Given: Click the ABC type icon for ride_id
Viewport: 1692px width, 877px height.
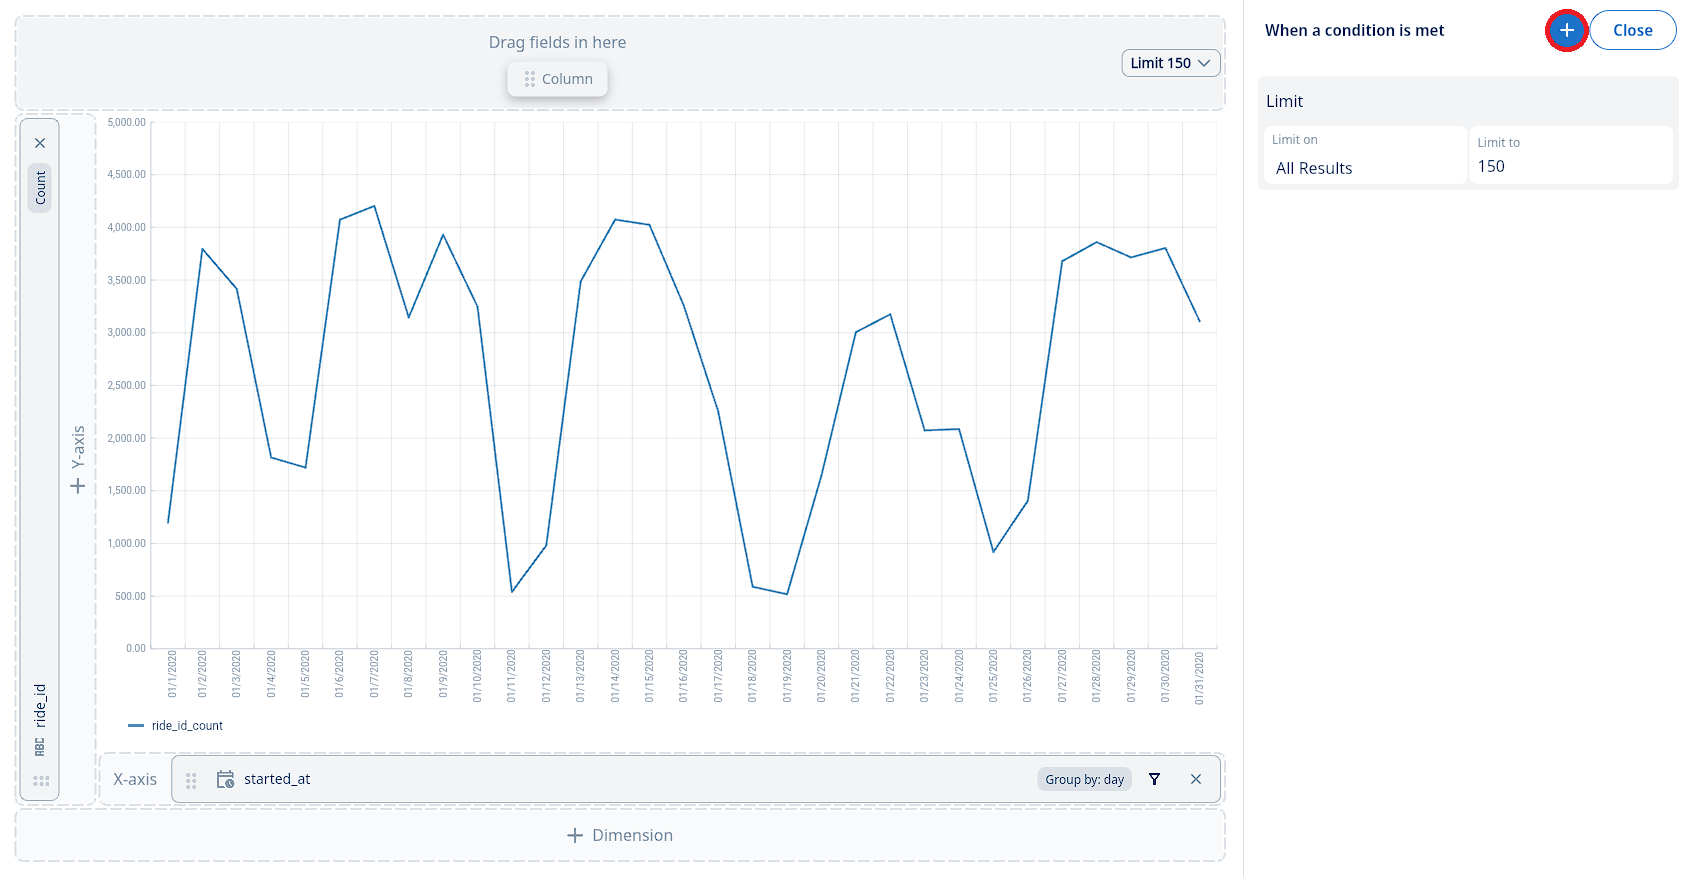Looking at the screenshot, I should [x=40, y=746].
